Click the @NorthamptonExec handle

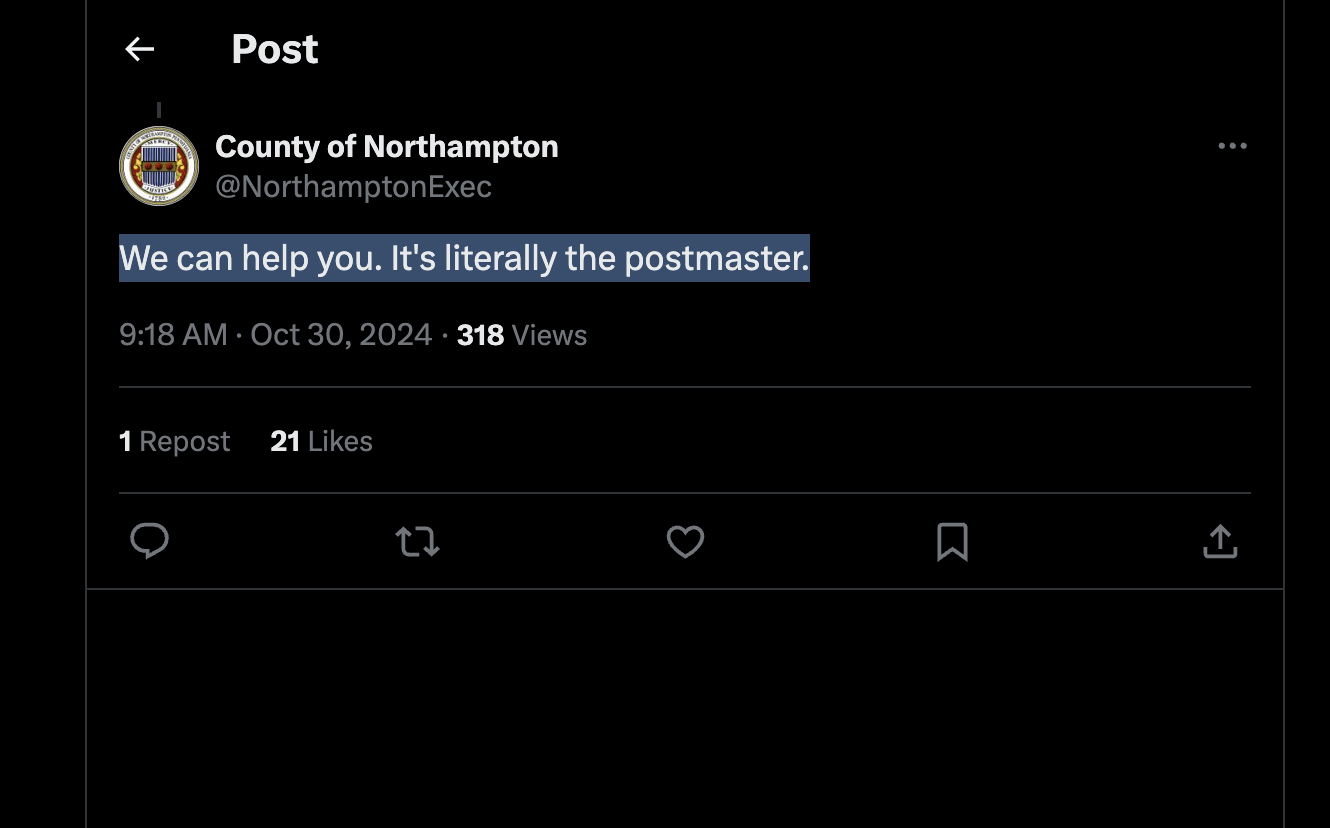pos(353,187)
